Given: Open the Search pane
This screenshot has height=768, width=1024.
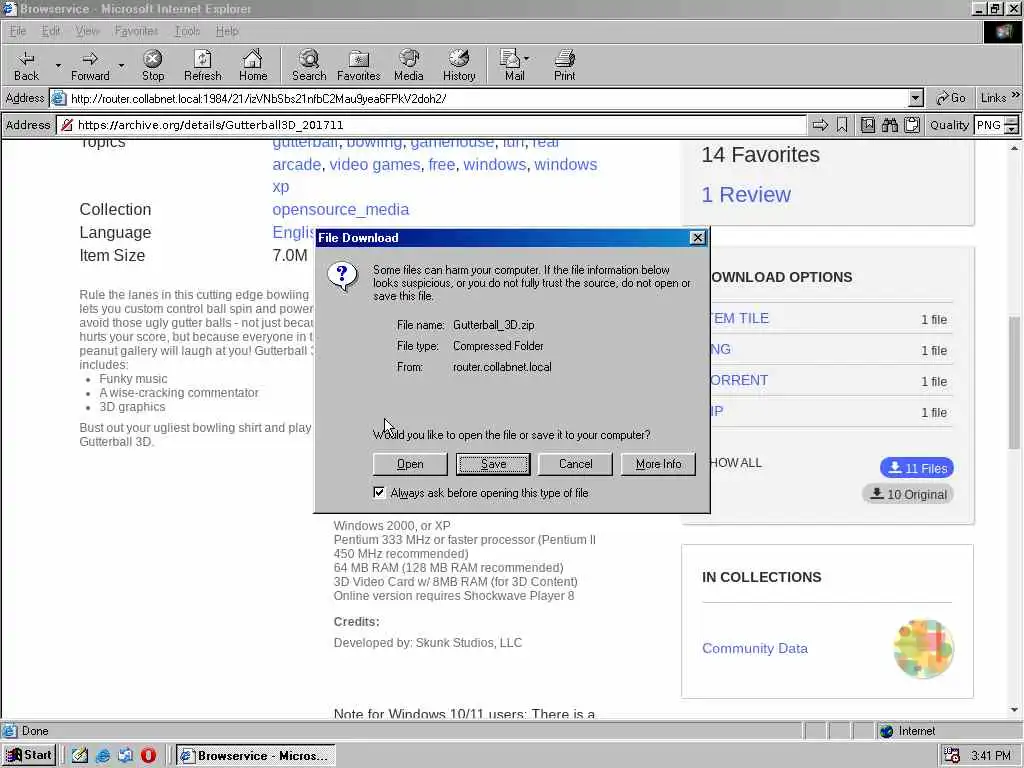Looking at the screenshot, I should coord(309,65).
